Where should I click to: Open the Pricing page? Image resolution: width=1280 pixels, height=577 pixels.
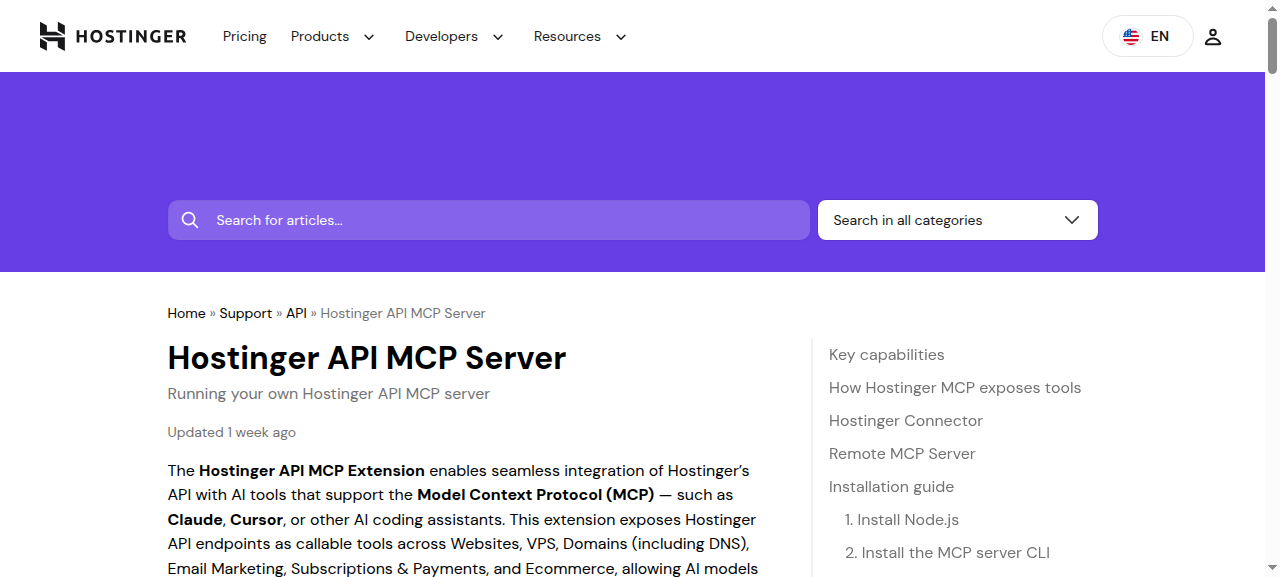click(245, 36)
